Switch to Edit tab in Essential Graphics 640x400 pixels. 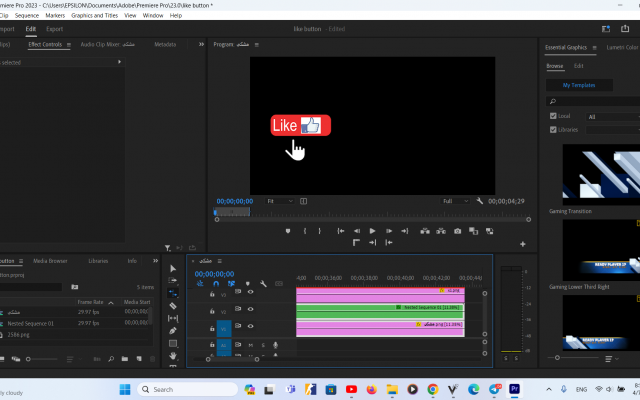[578, 66]
